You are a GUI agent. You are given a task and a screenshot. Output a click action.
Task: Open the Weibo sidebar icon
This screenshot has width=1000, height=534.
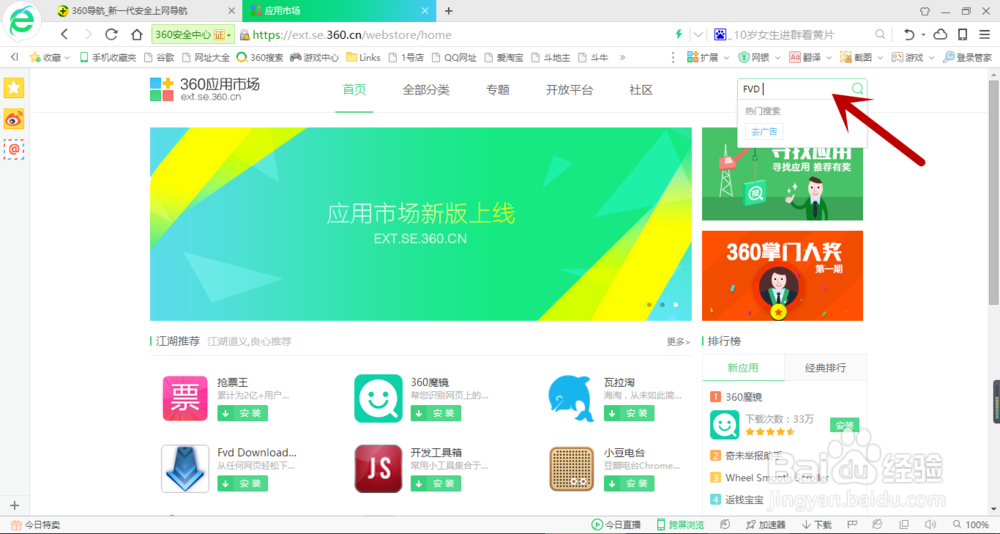pos(14,119)
